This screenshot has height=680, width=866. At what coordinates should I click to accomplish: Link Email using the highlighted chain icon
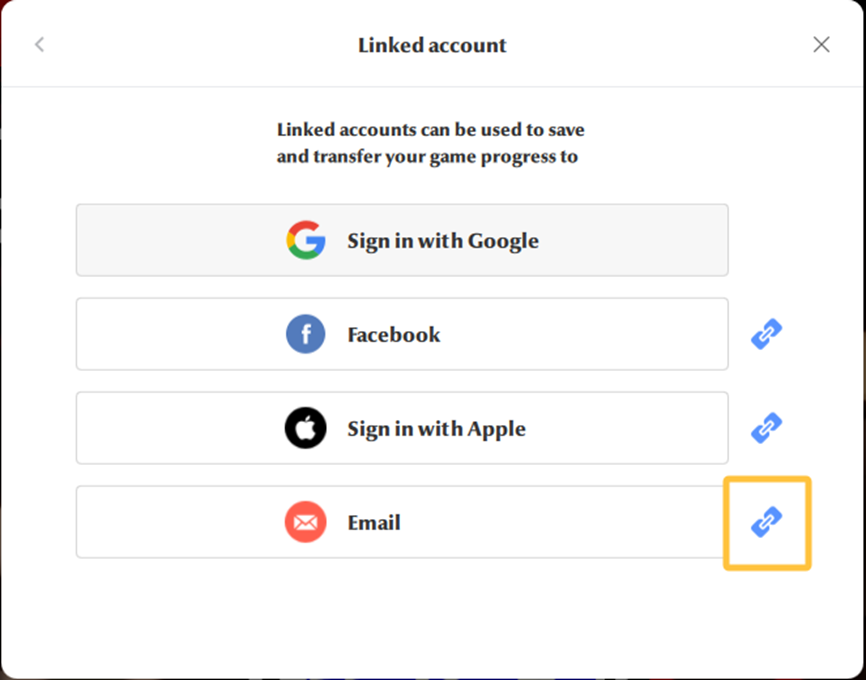(767, 523)
